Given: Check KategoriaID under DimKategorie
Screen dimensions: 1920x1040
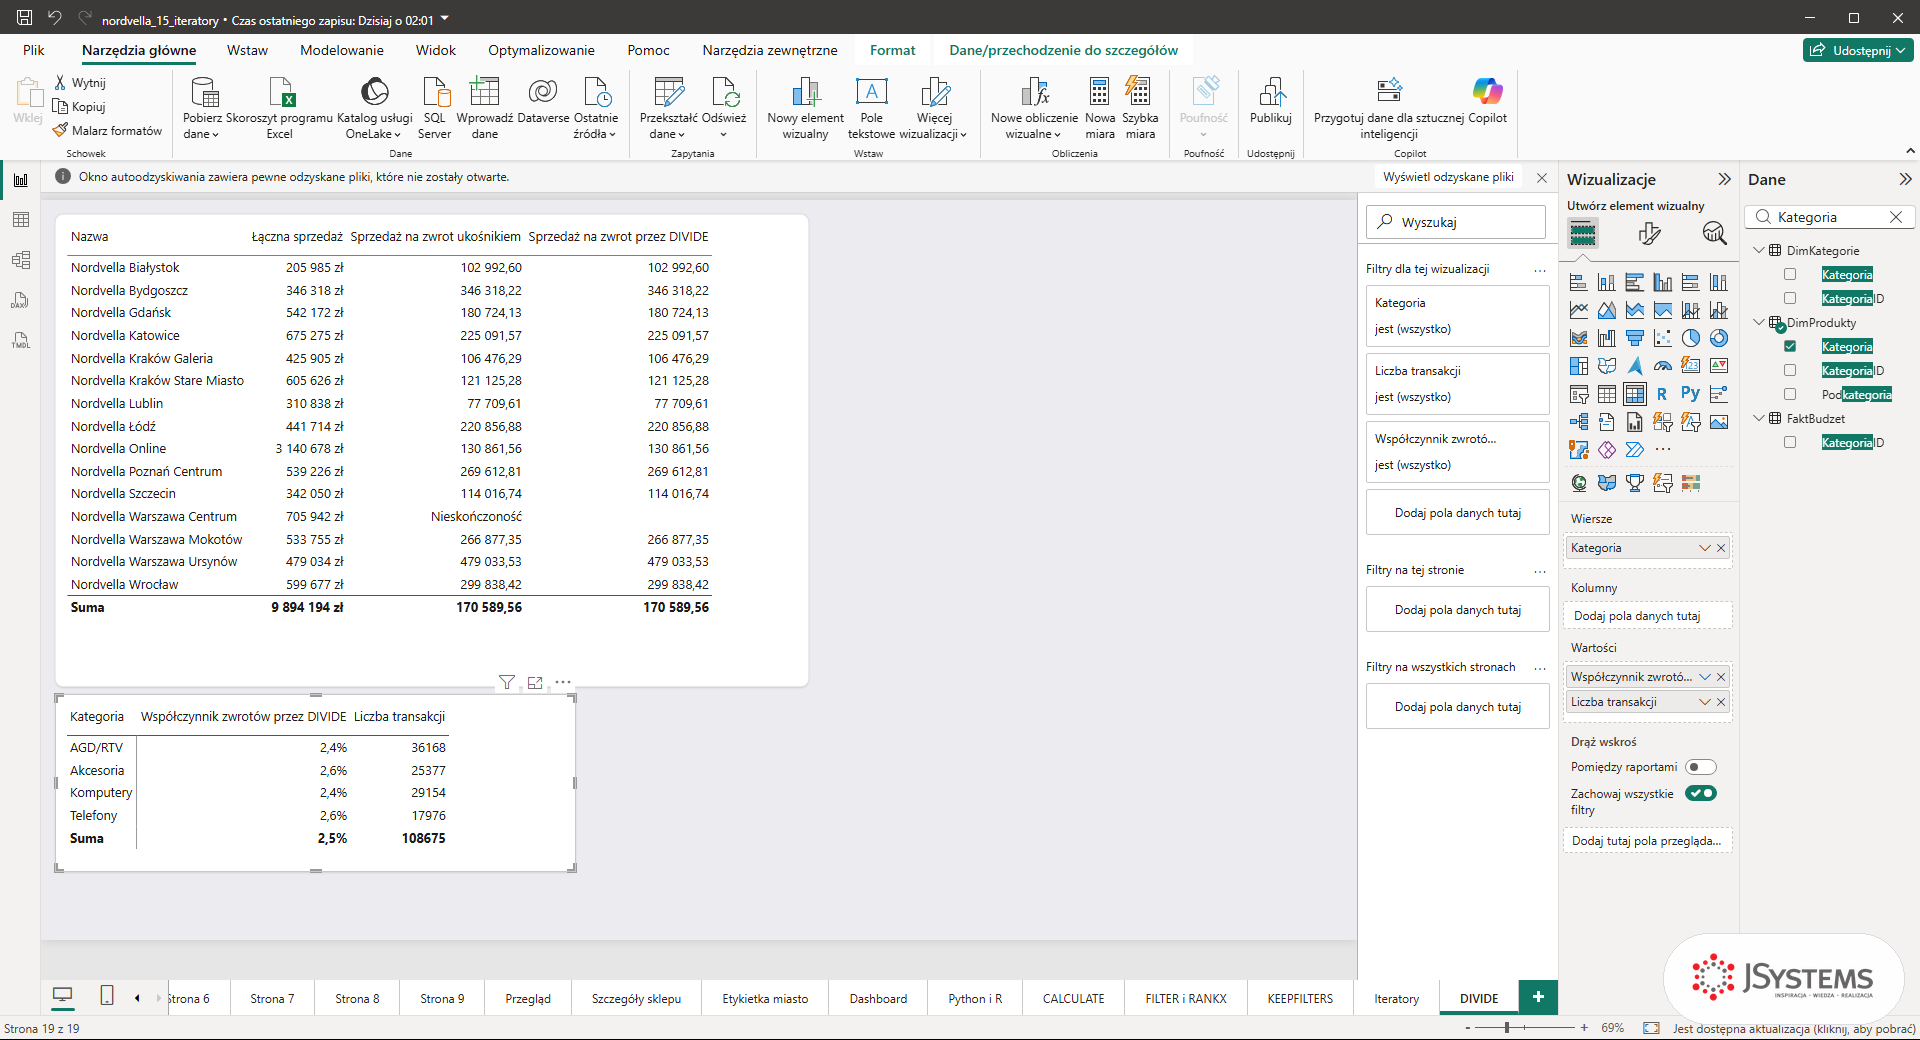Looking at the screenshot, I should tap(1790, 298).
